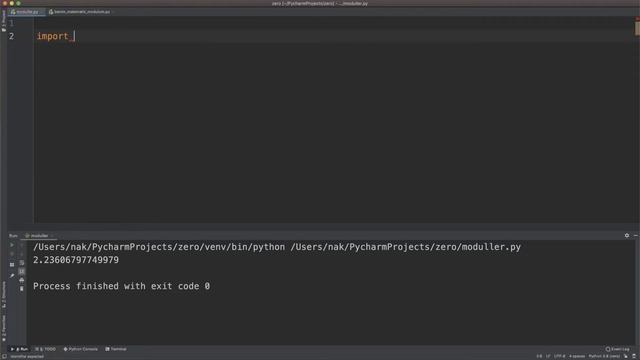Open Run panel gear settings
This screenshot has width=640, height=360.
tap(627, 236)
